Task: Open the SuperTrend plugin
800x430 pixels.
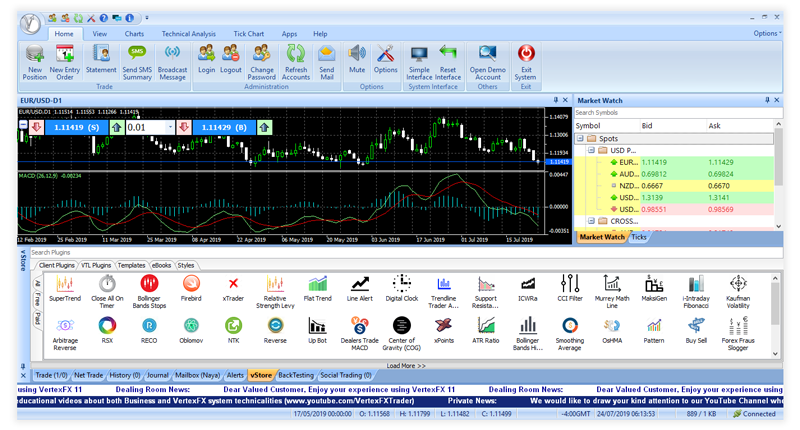Action: [x=65, y=288]
